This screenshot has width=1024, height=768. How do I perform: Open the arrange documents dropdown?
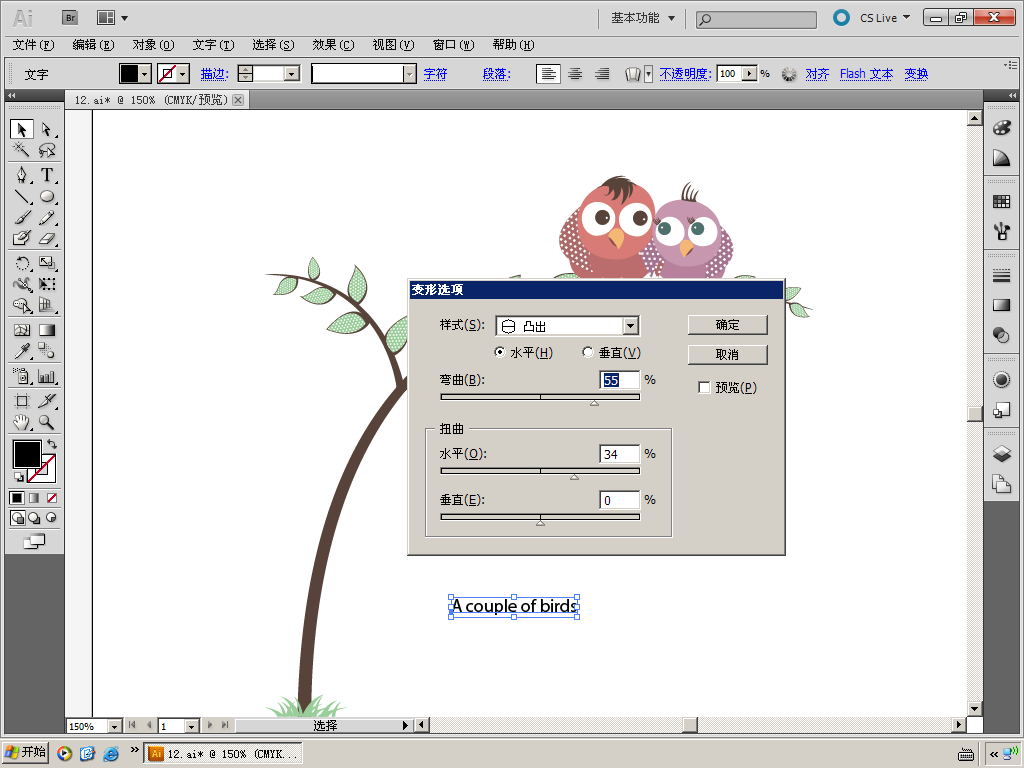(x=112, y=18)
